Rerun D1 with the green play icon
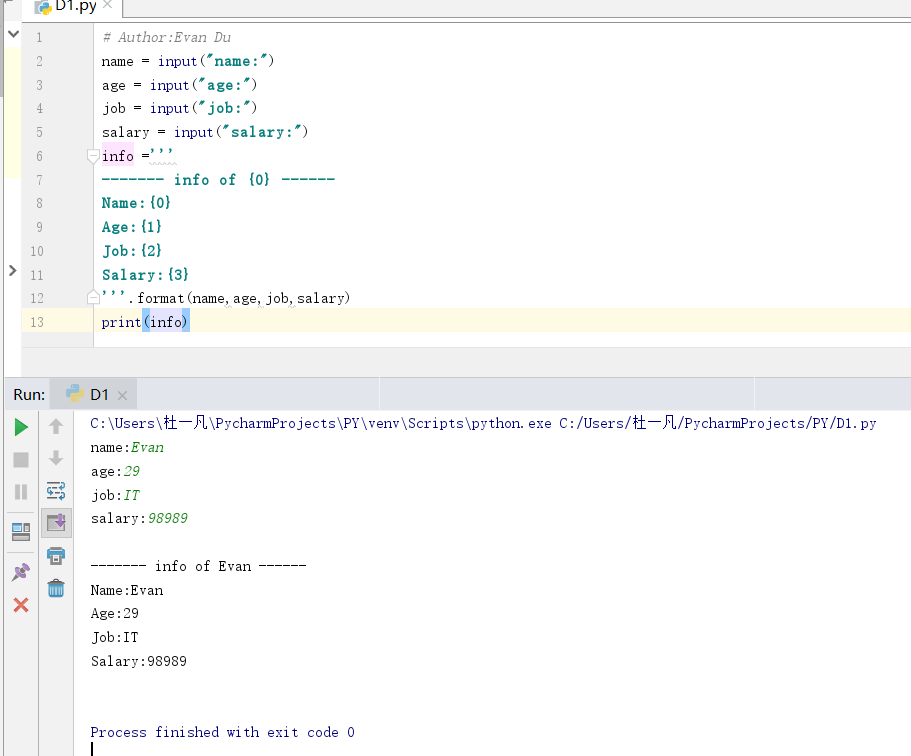911x756 pixels. tap(21, 427)
